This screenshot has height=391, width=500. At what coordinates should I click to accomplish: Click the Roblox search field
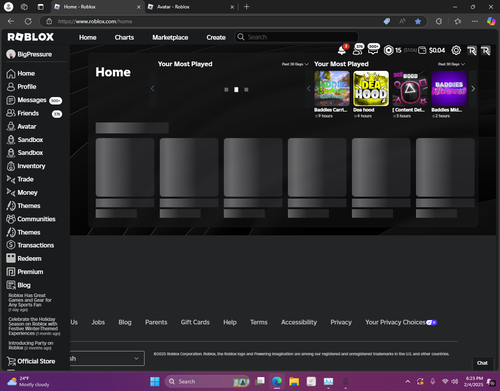pyautogui.click(x=297, y=37)
